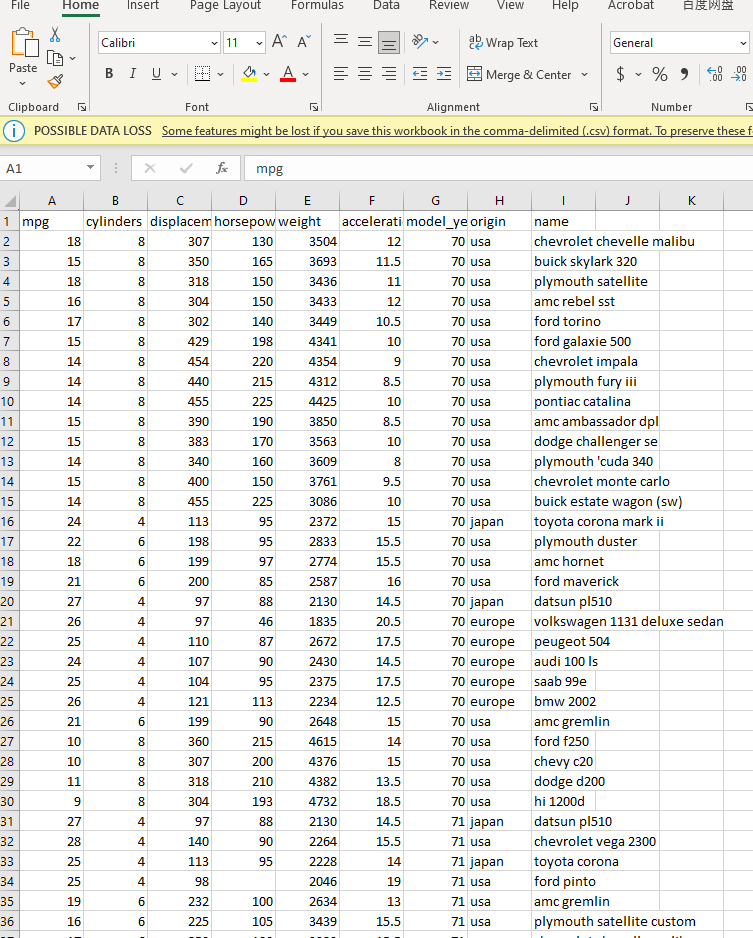Open the font size 11 dropdown

click(259, 43)
